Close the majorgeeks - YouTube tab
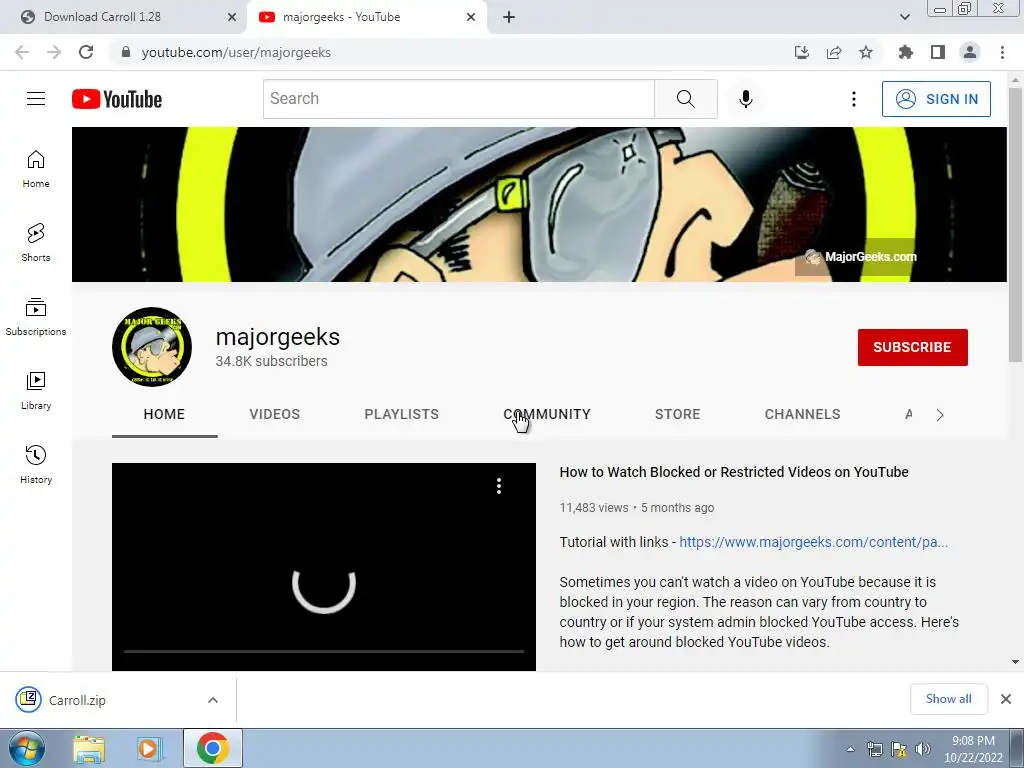Screen dimensions: 1024x768 [471, 17]
